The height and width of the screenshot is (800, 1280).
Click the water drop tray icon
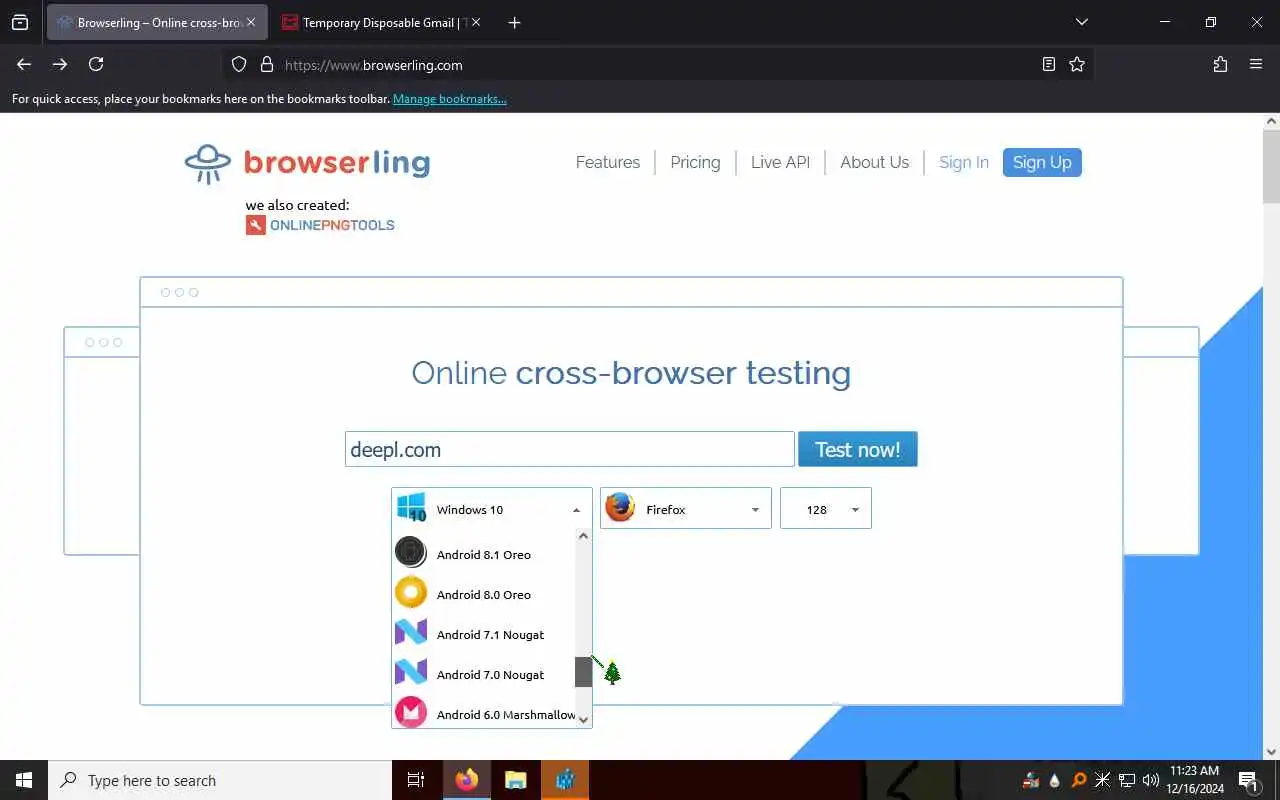pyautogui.click(x=1054, y=780)
